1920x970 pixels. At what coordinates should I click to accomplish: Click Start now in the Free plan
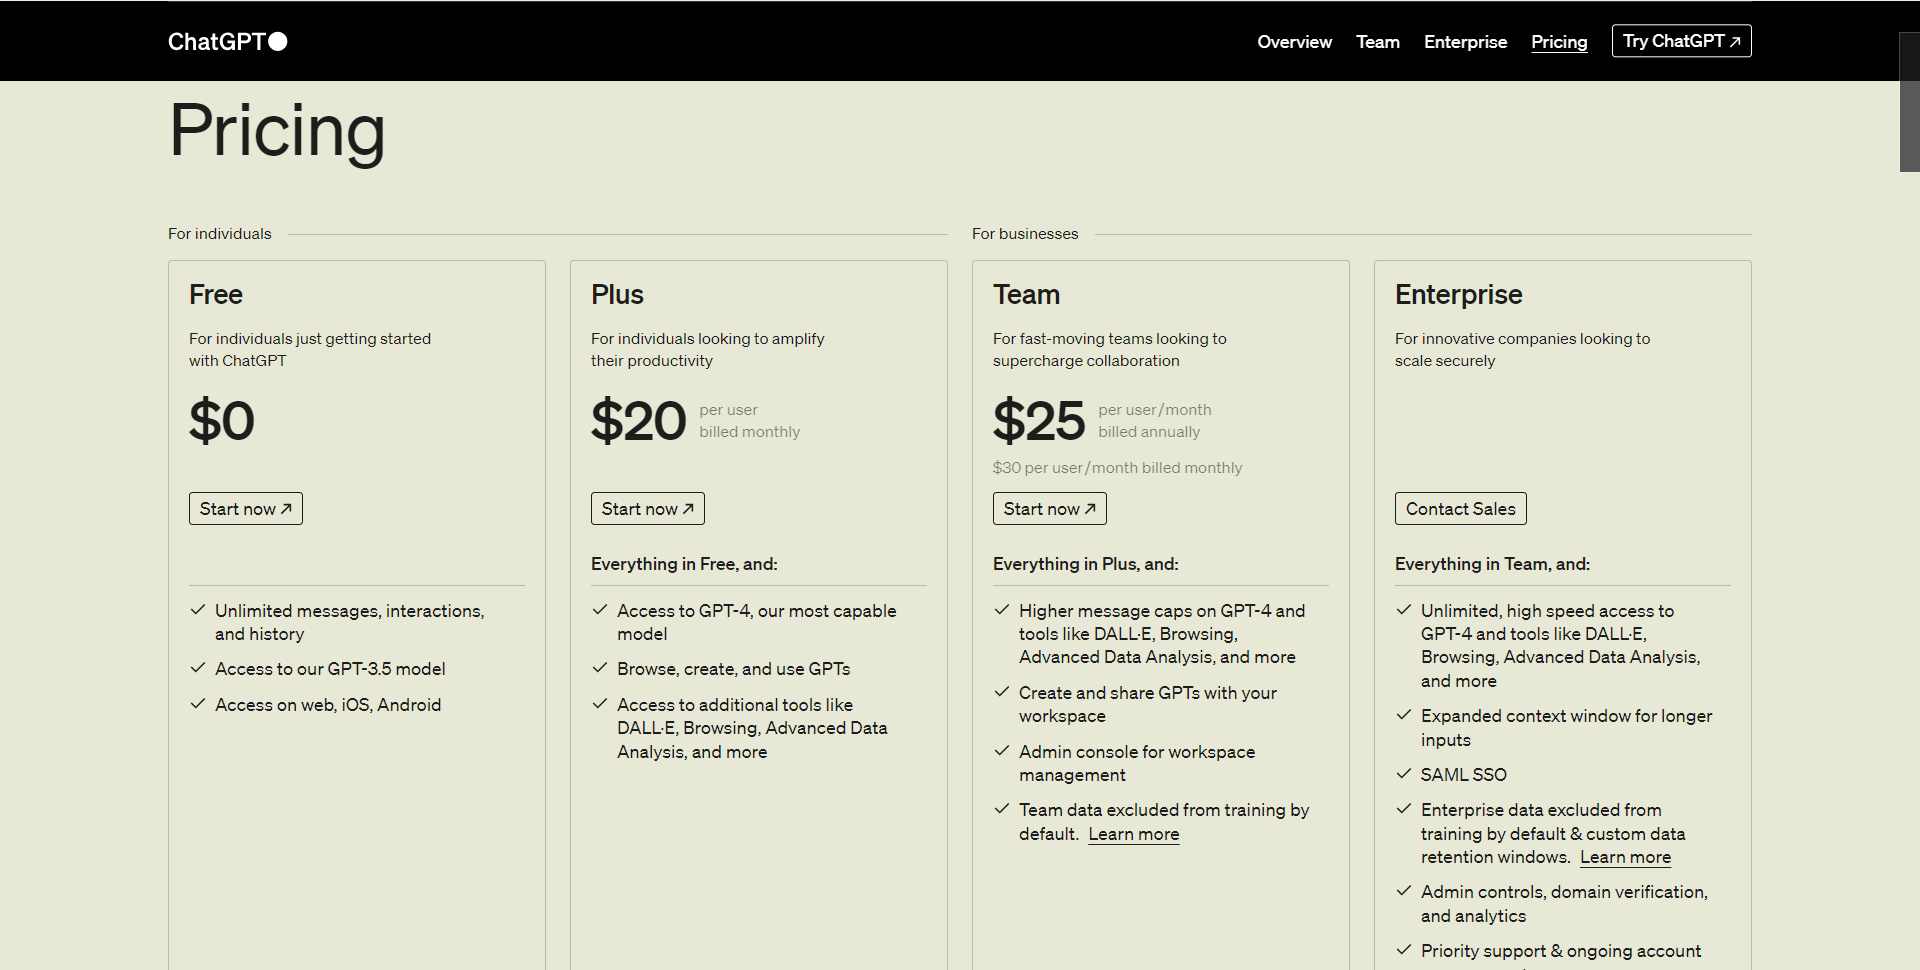(x=246, y=509)
